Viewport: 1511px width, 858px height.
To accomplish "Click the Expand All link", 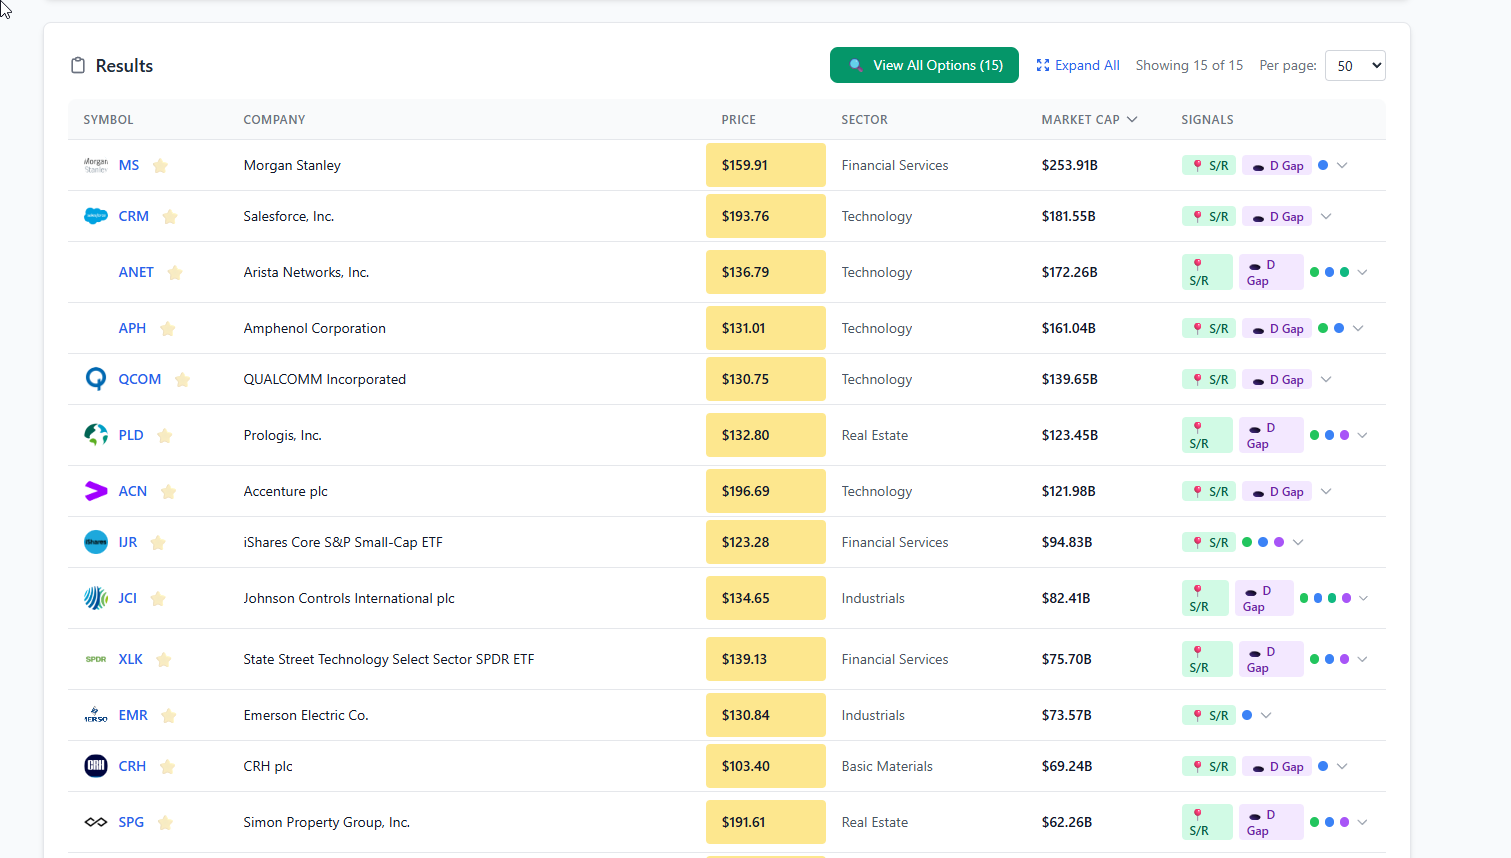I will click(1078, 65).
